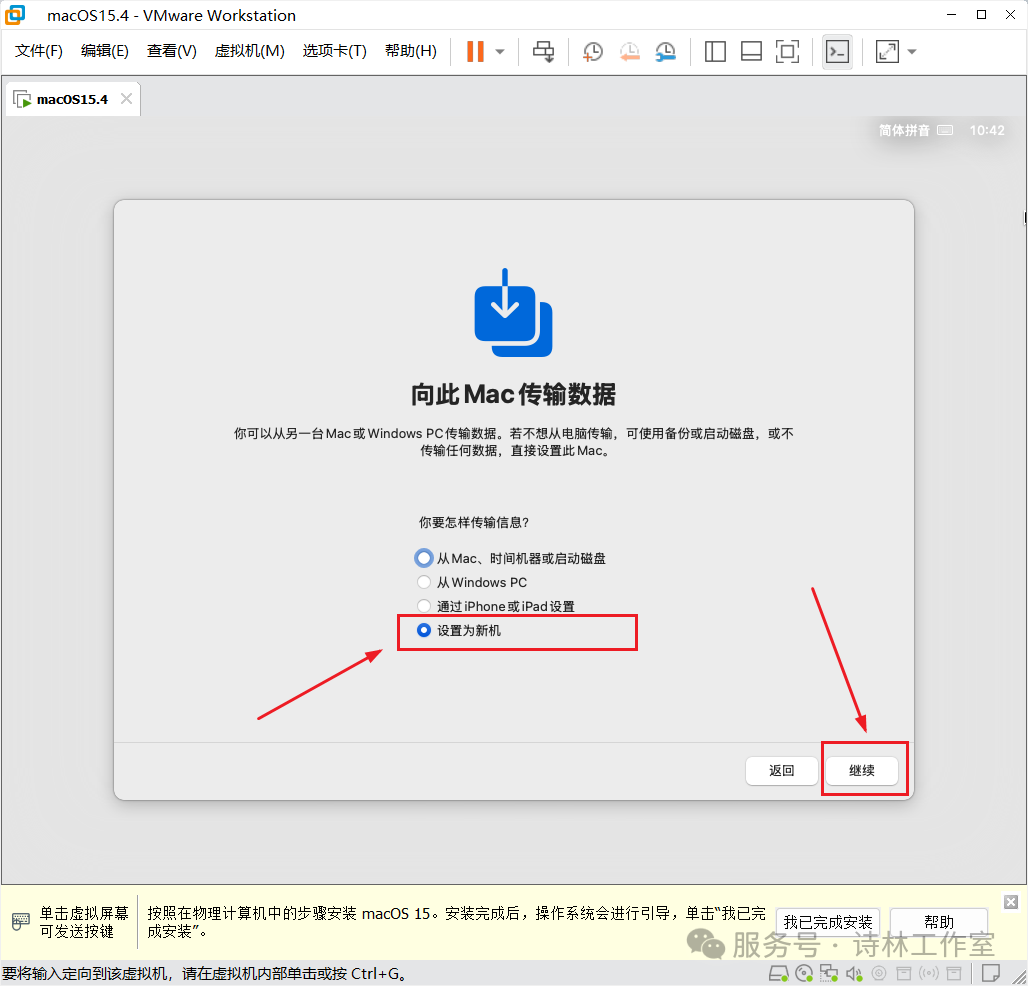The image size is (1028, 986).
Task: Expand the stretch display dropdown arrow
Action: 912,52
